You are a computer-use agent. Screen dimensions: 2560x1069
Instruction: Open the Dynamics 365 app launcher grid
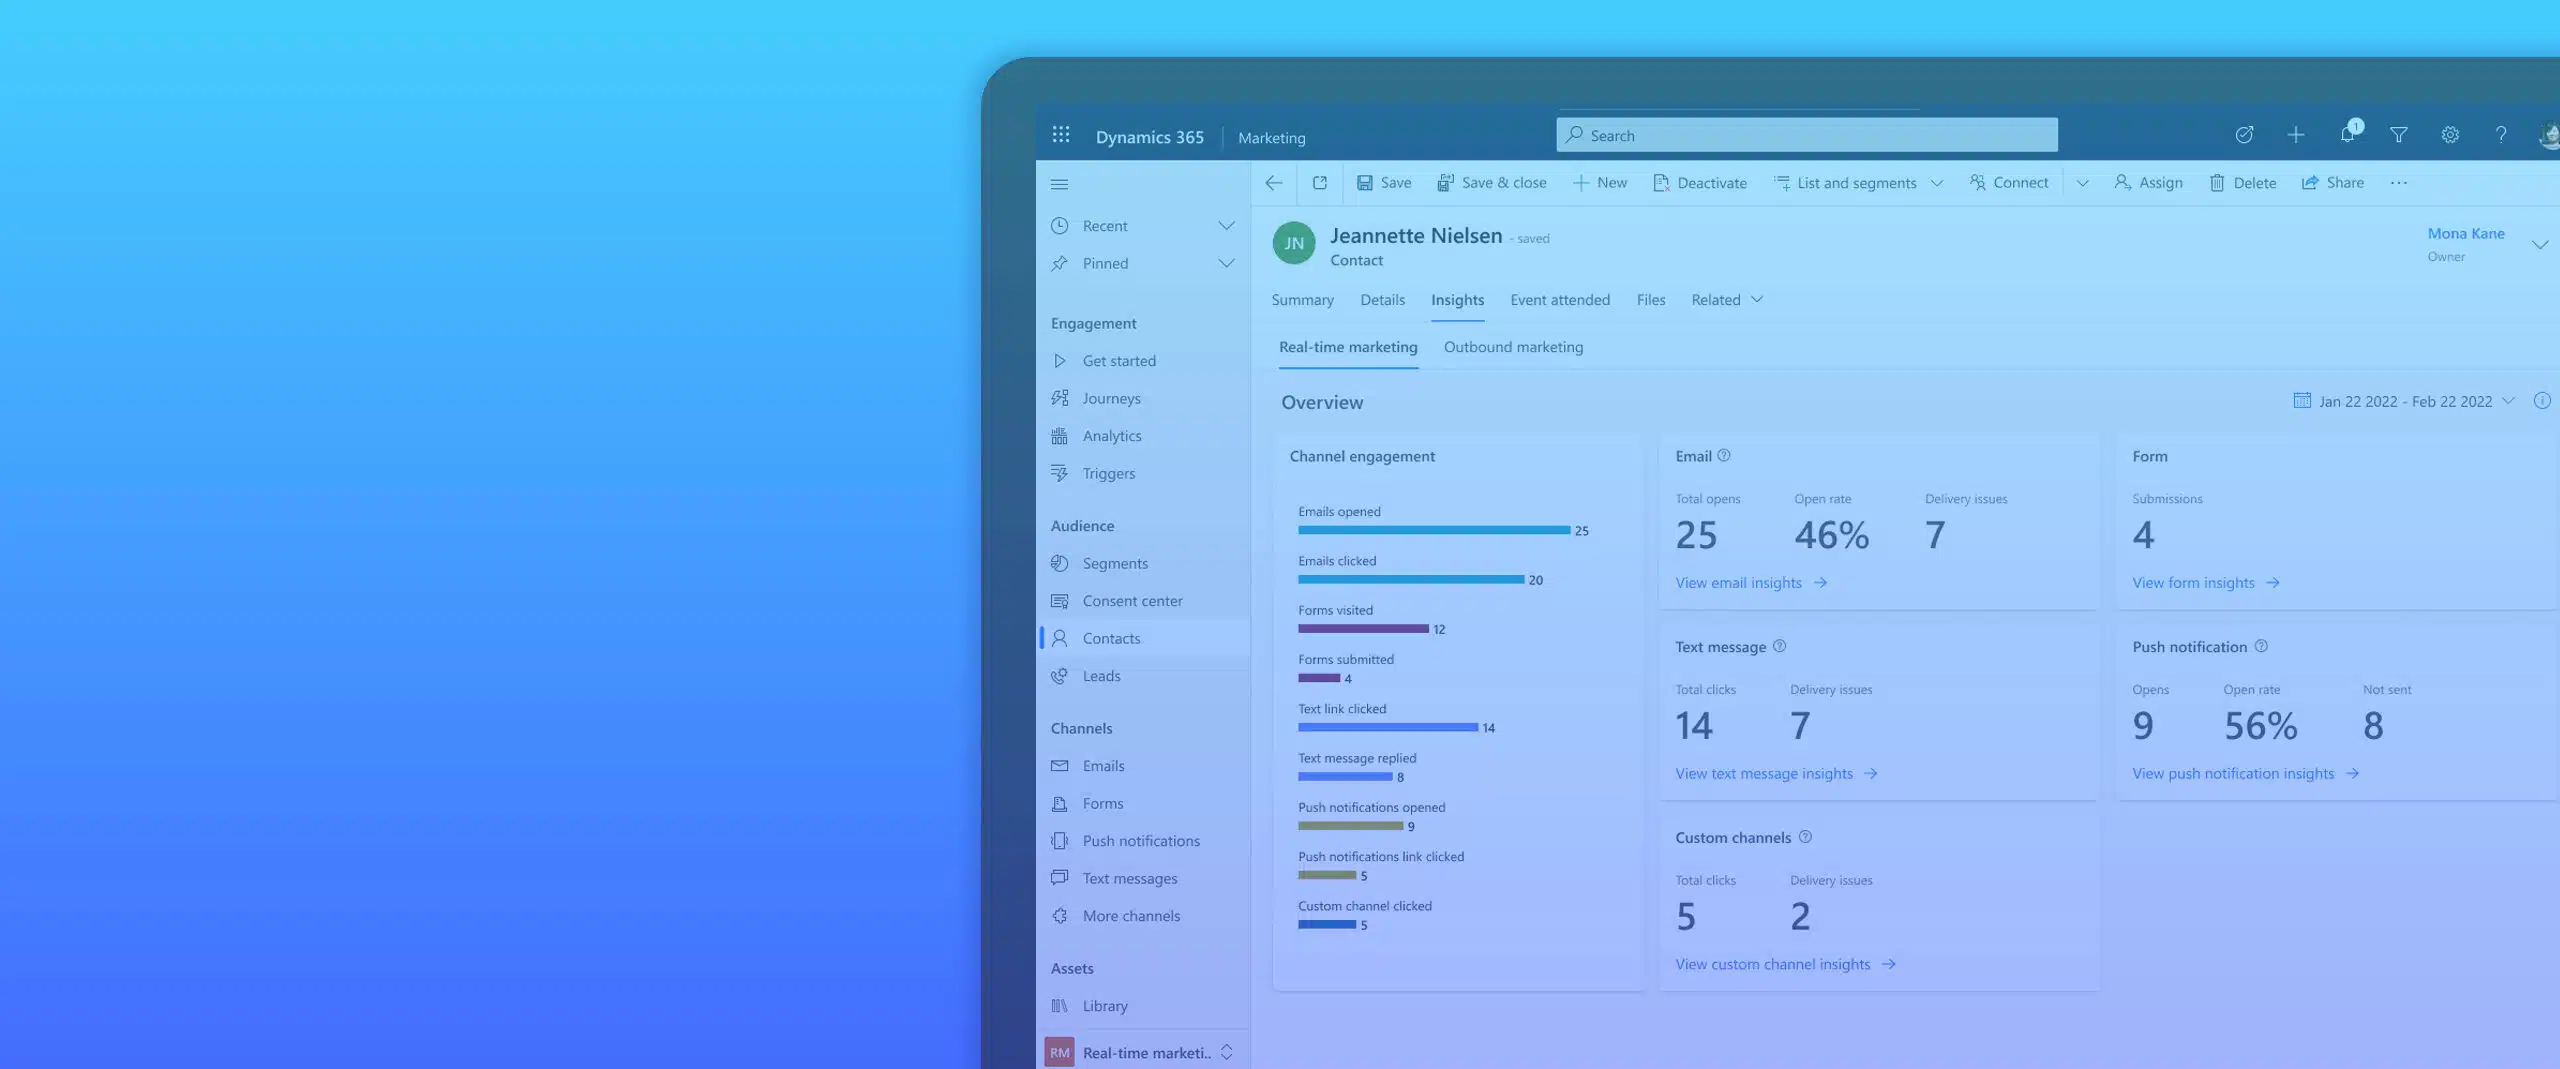(x=1061, y=135)
